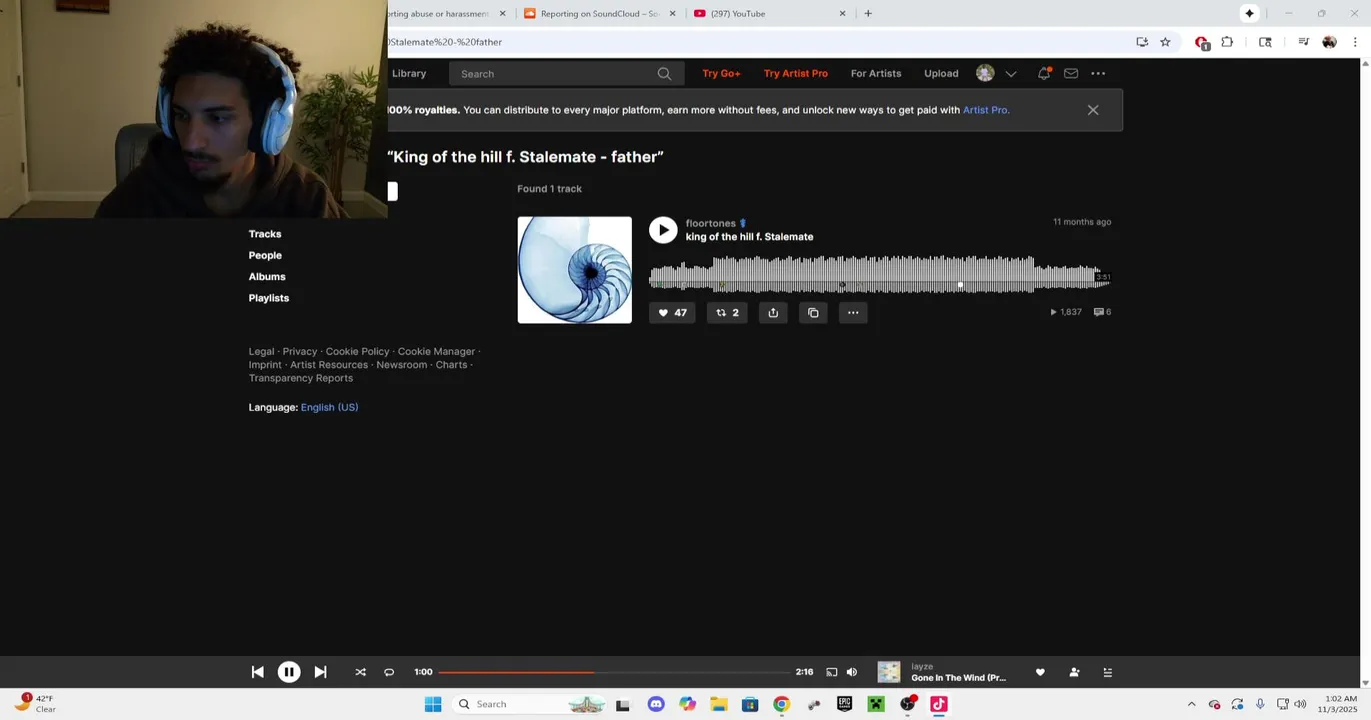Image resolution: width=1371 pixels, height=720 pixels.
Task: Open the Privacy footer link
Action: tap(300, 352)
